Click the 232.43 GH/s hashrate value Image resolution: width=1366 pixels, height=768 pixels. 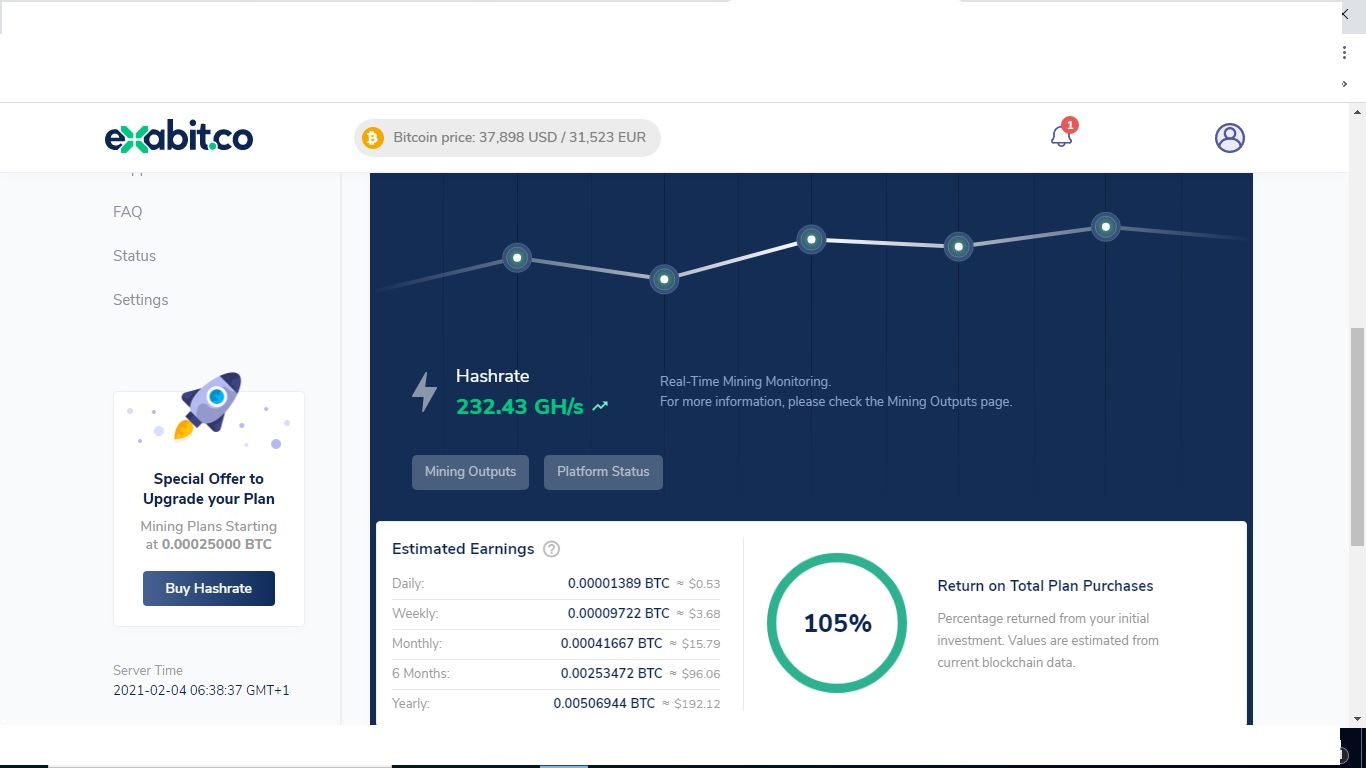click(520, 407)
